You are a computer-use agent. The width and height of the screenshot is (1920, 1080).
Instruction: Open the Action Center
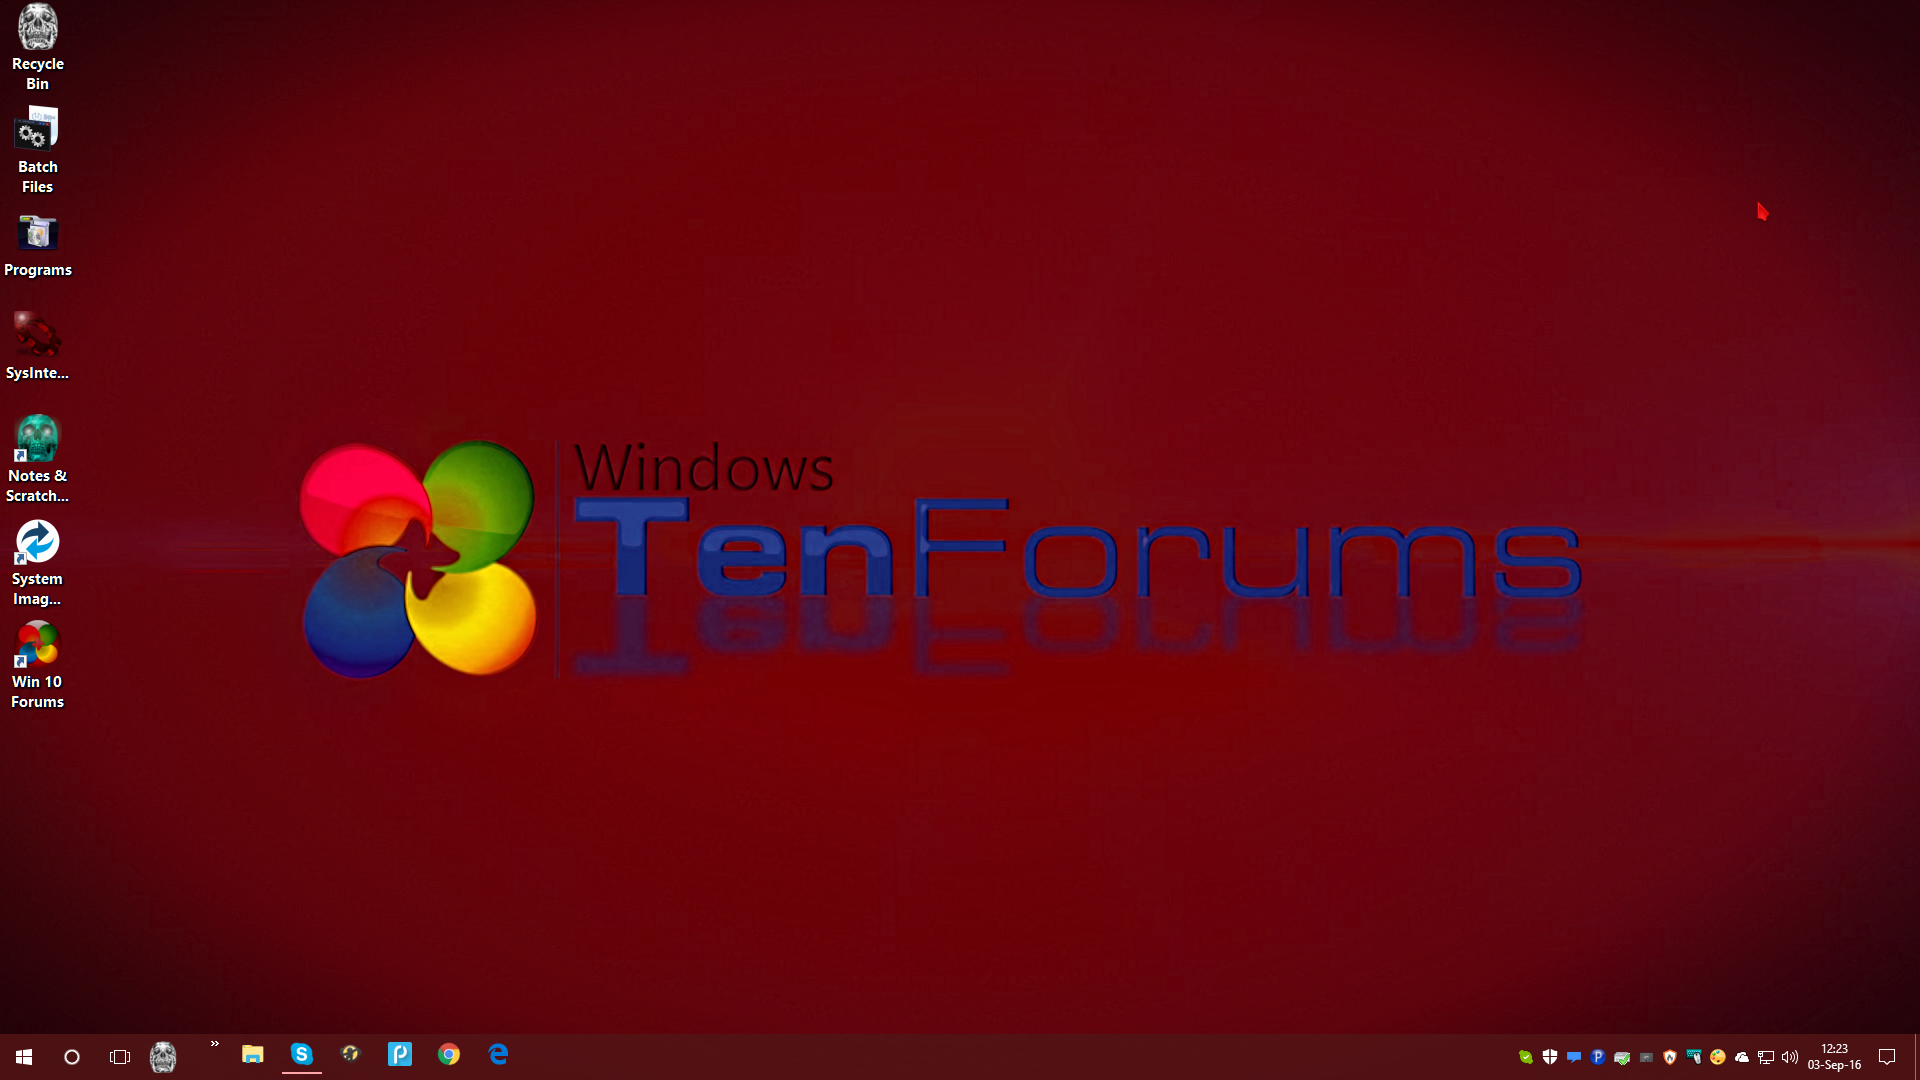(1887, 1057)
